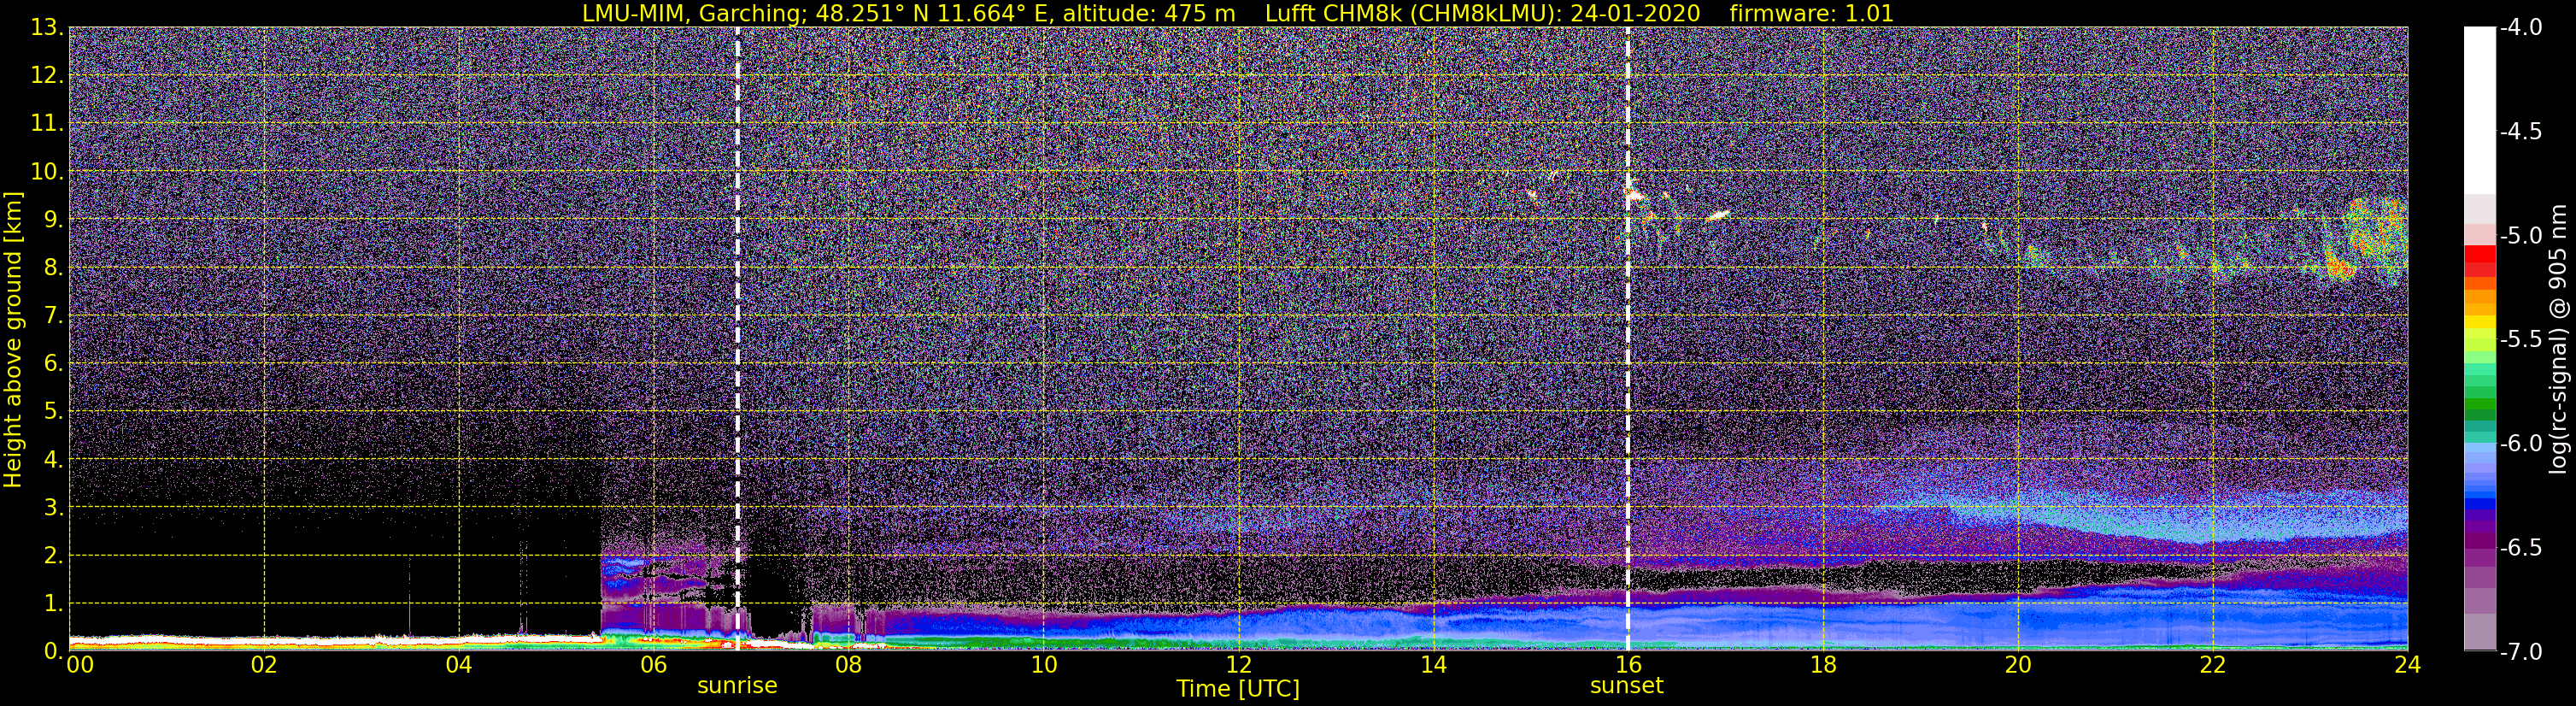Click the '18' time axis tick label
2576x706 pixels.
click(1823, 665)
